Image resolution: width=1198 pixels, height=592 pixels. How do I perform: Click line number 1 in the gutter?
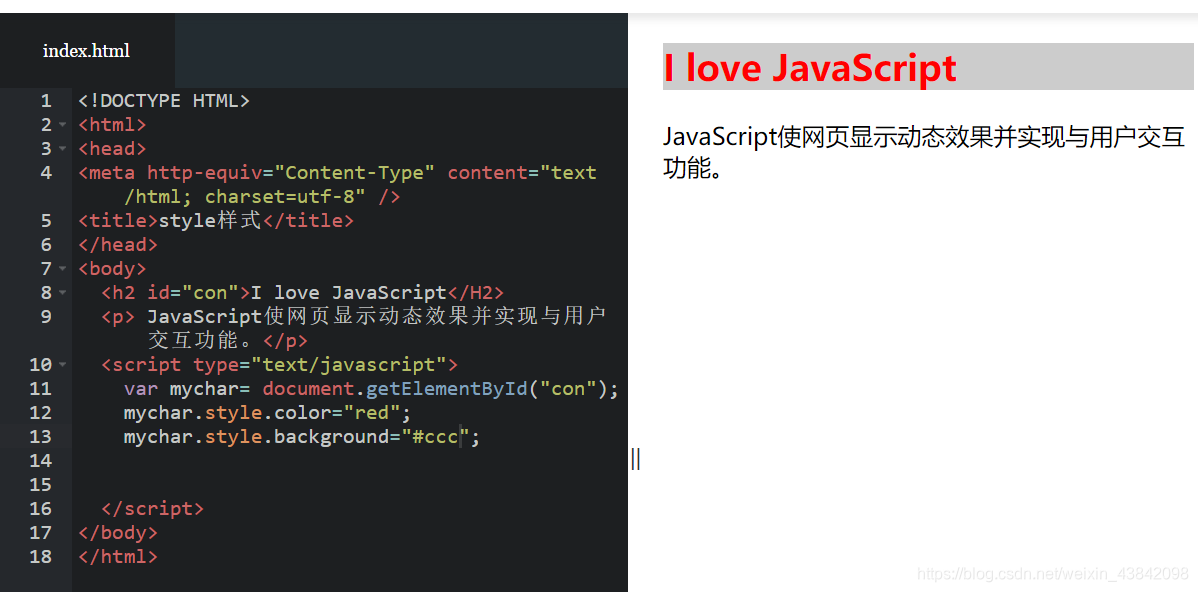pyautogui.click(x=46, y=101)
